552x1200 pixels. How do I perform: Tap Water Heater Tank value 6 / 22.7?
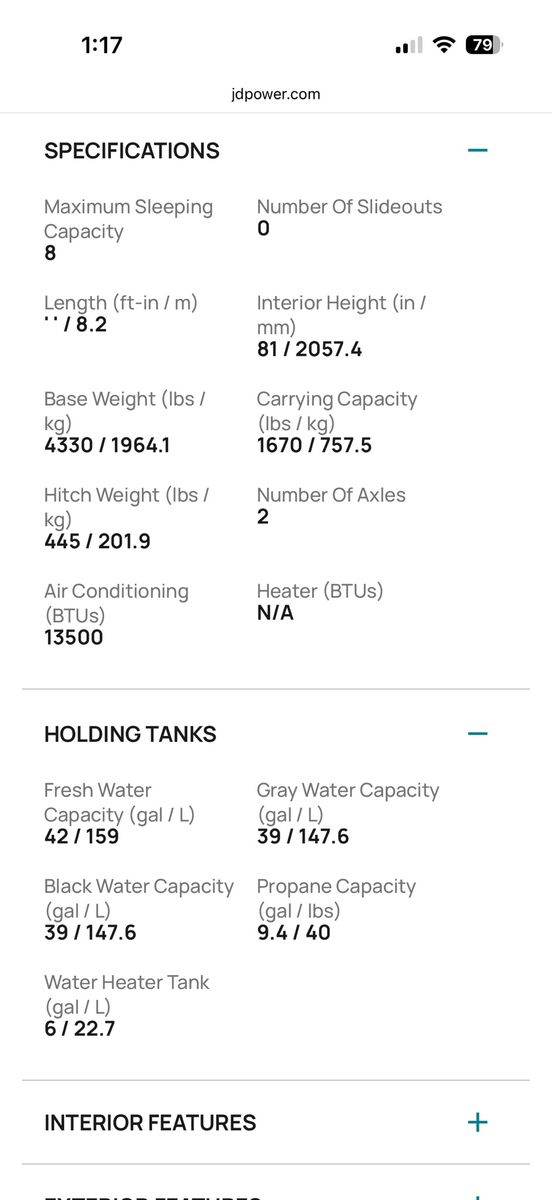[80, 1028]
